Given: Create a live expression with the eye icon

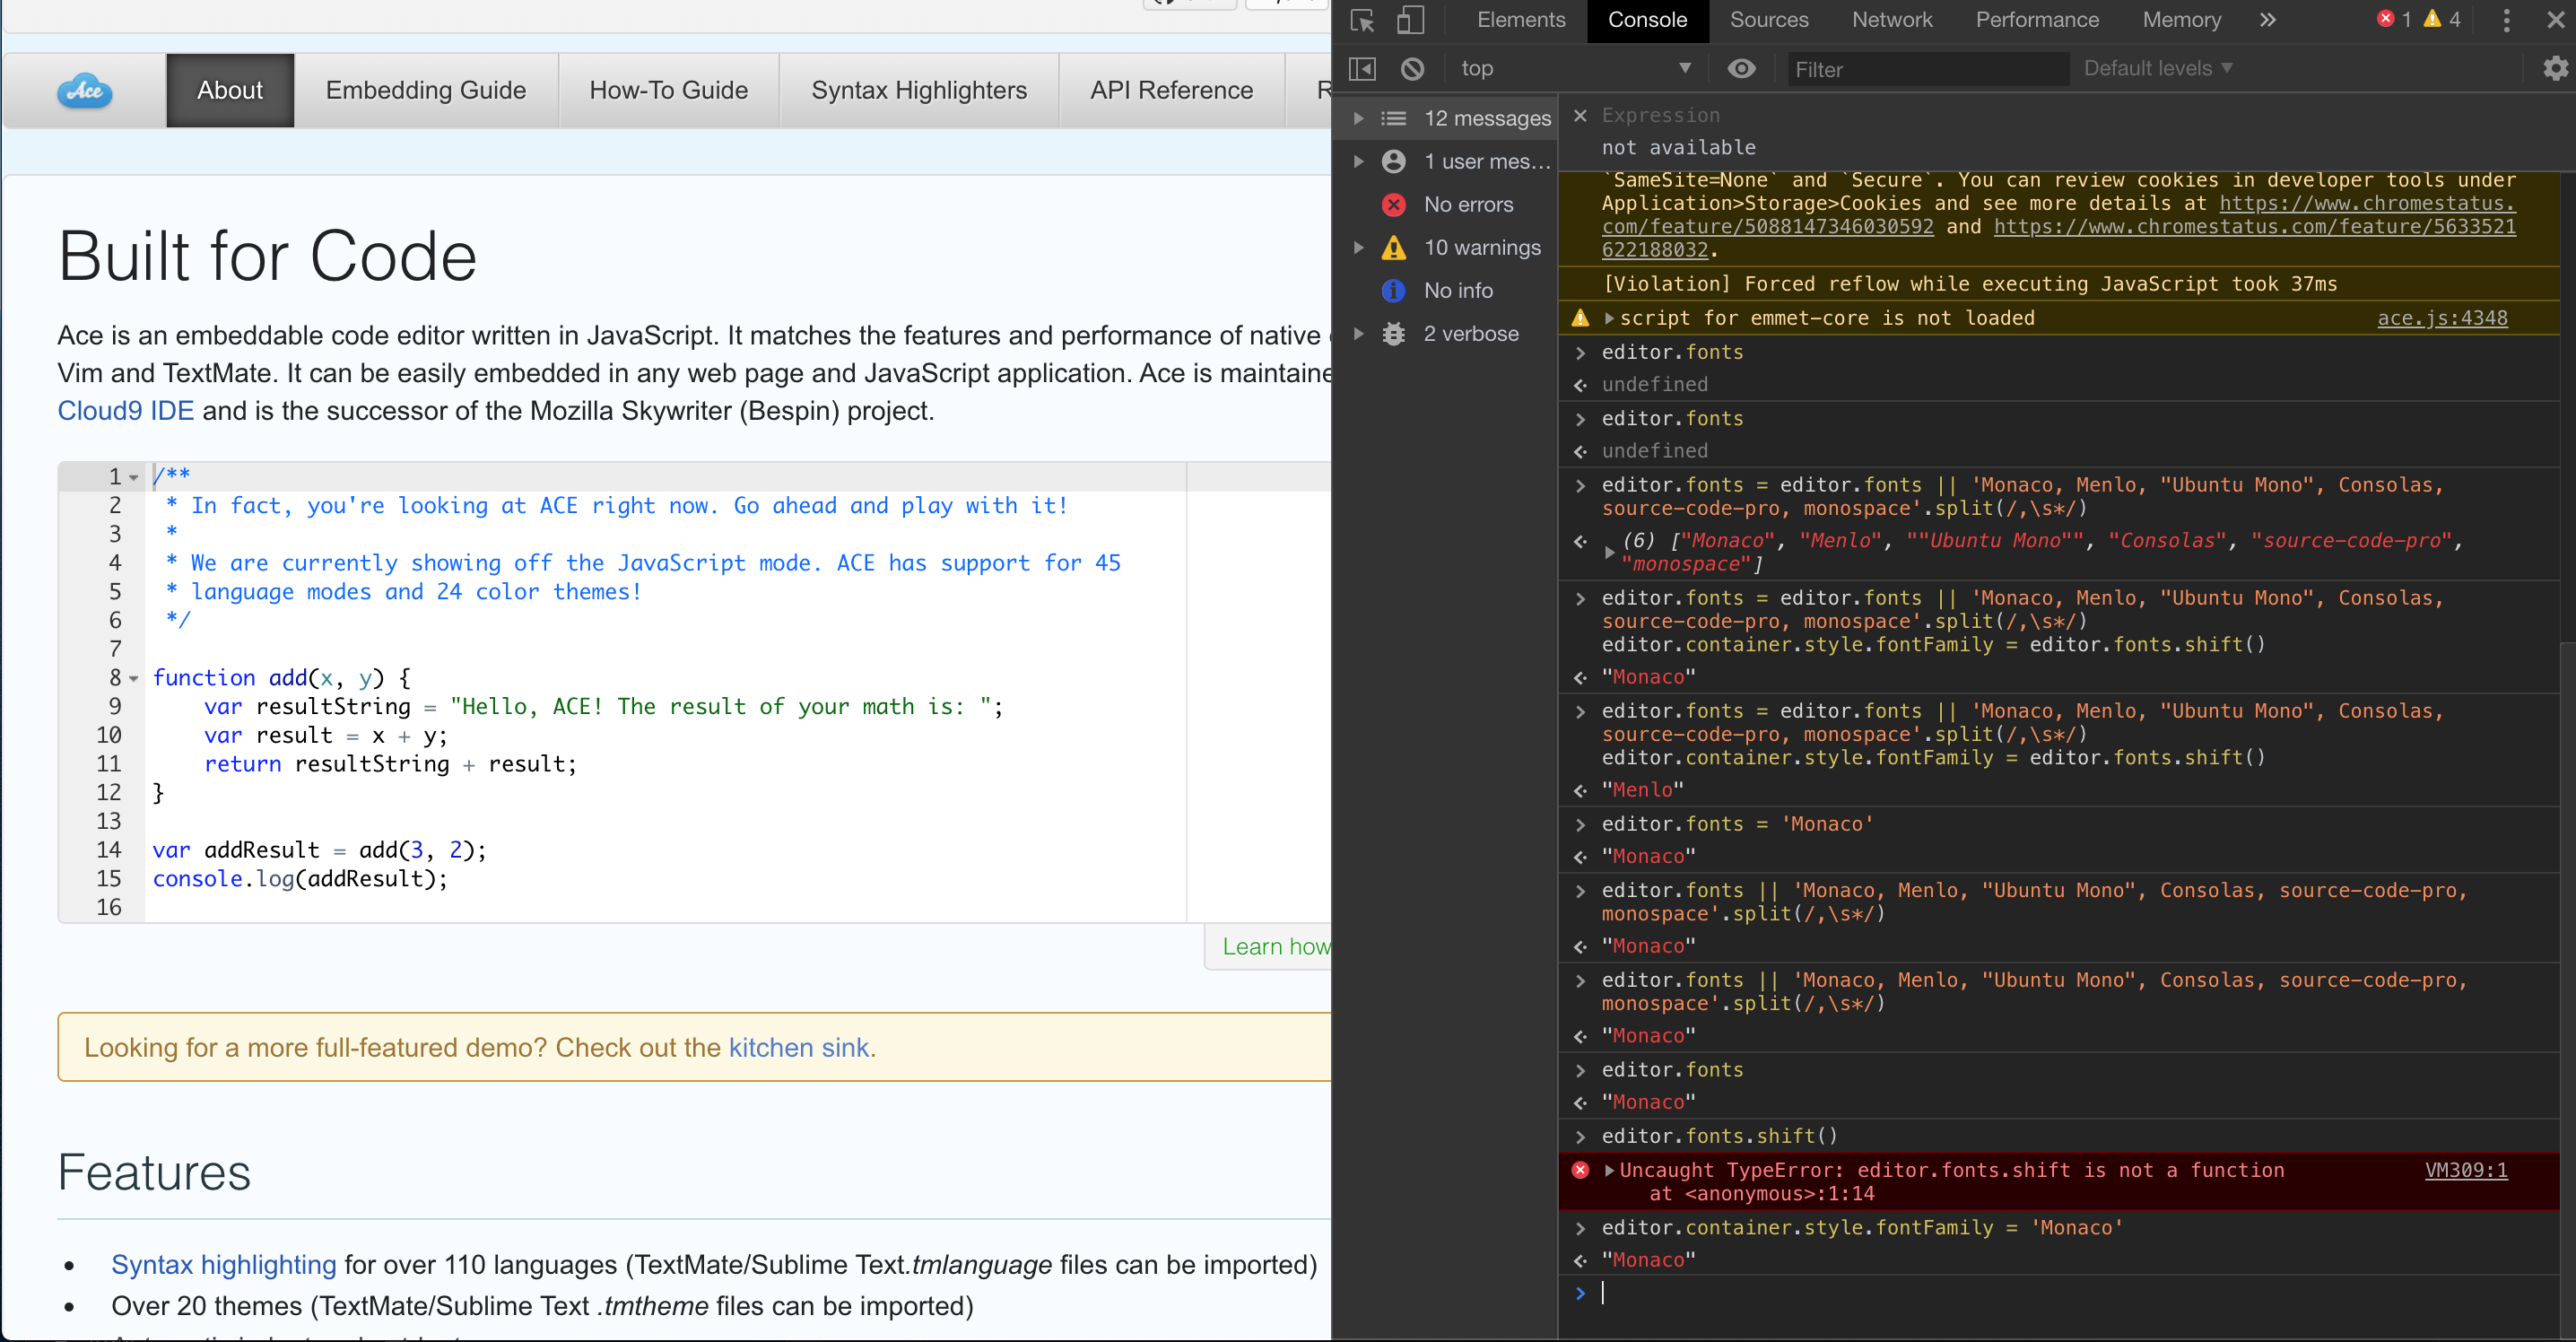Looking at the screenshot, I should pyautogui.click(x=1743, y=68).
